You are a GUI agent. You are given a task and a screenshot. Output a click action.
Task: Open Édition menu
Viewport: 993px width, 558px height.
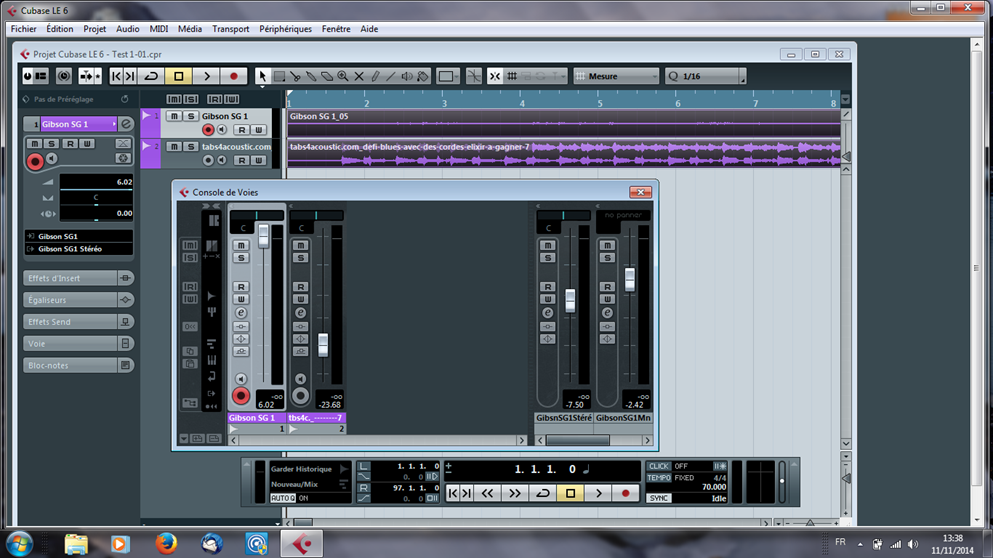60,29
